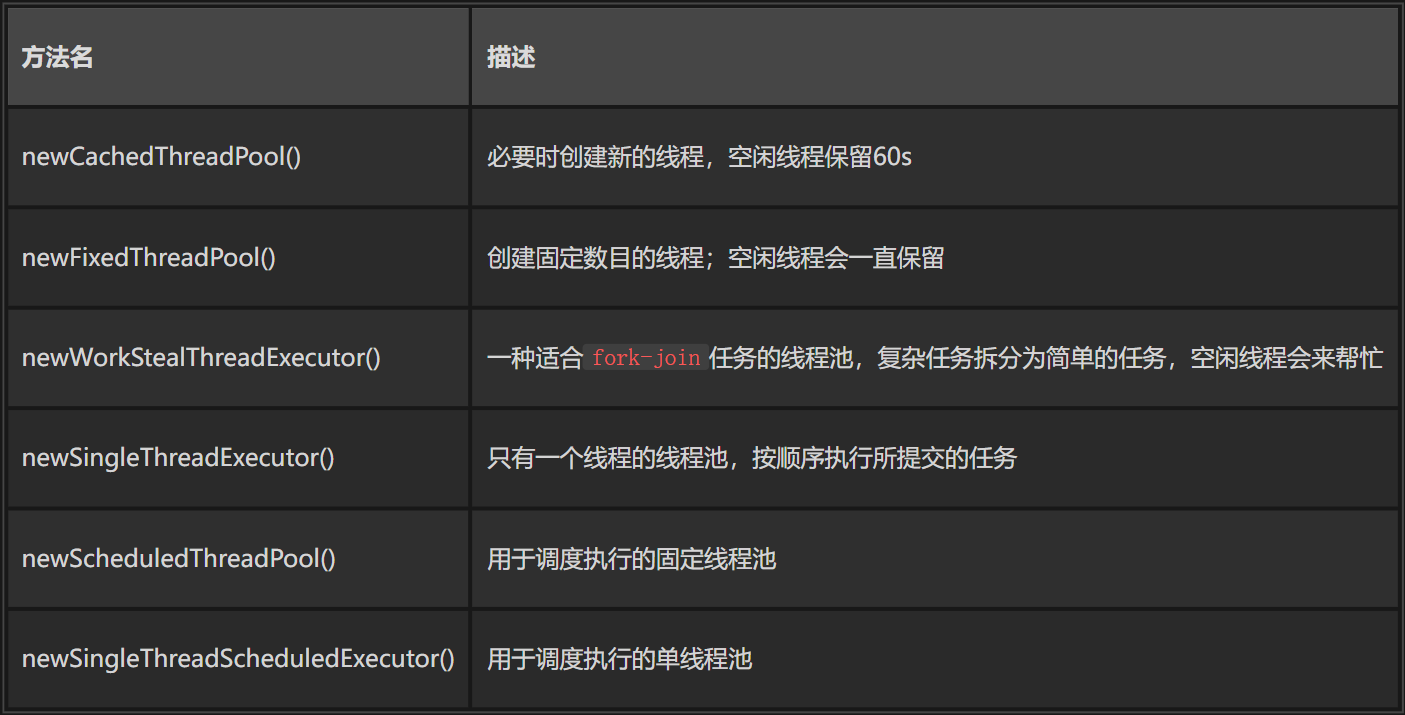This screenshot has height=715, width=1405.
Task: Click 一种适合 before the fork-join code
Action: 535,358
